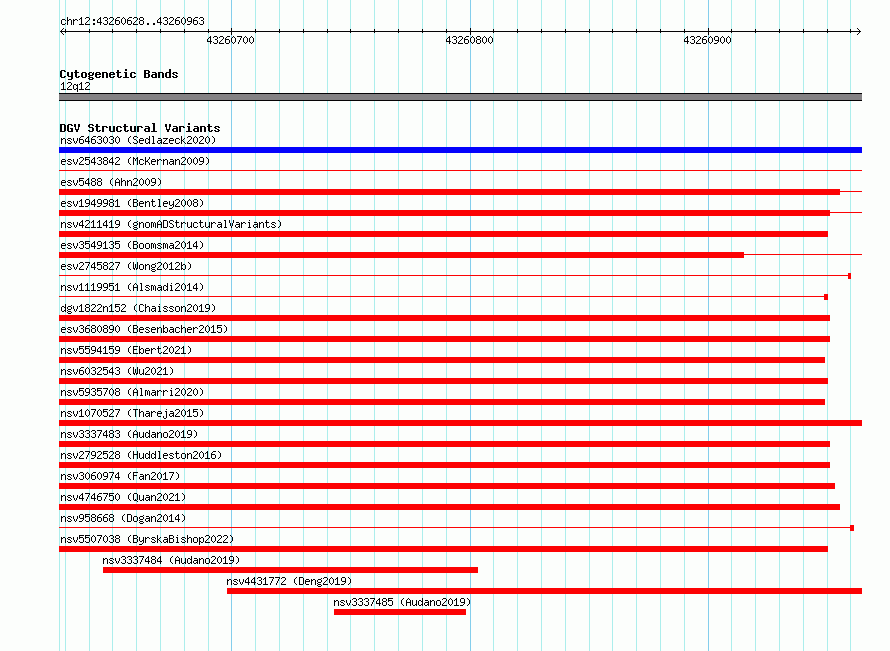Click nsv958668's small red end marker
The height and width of the screenshot is (651, 890).
[x=852, y=528]
